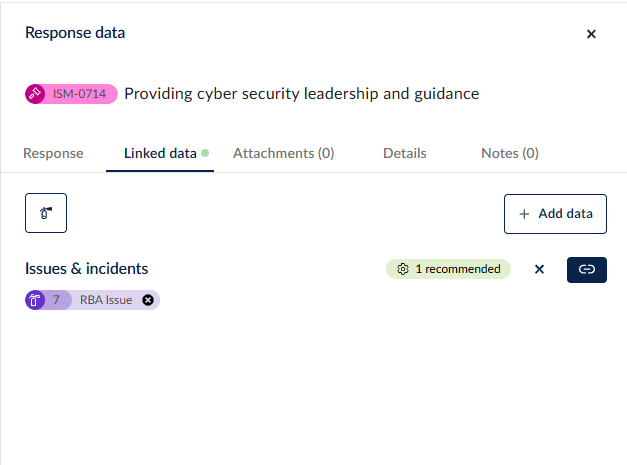The image size is (627, 465).
Task: Remove the RBA Issue chip
Action: click(148, 300)
